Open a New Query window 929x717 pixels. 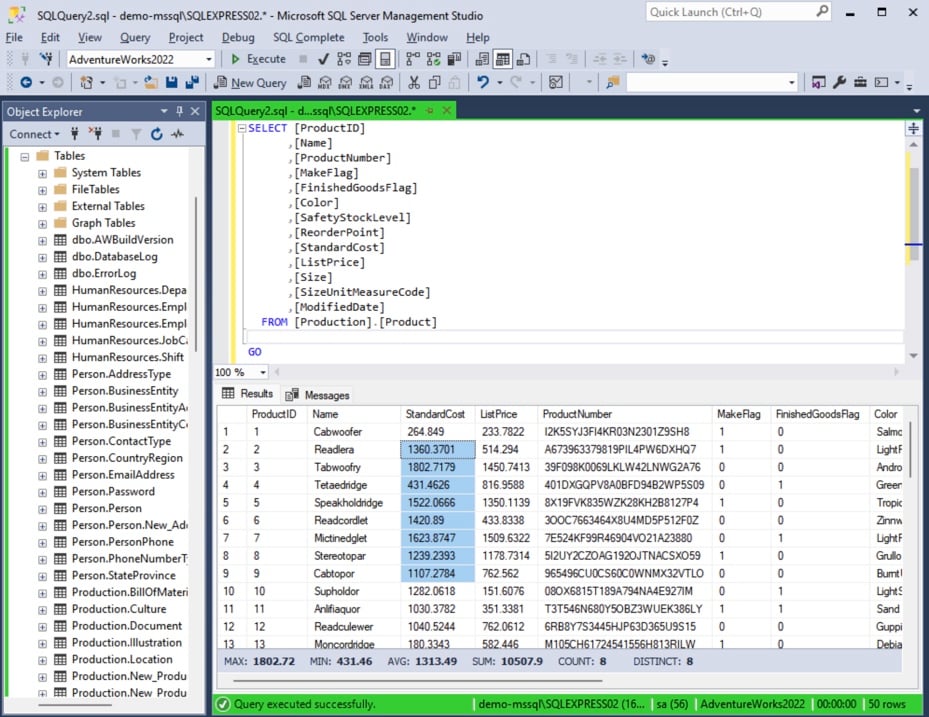pyautogui.click(x=250, y=82)
